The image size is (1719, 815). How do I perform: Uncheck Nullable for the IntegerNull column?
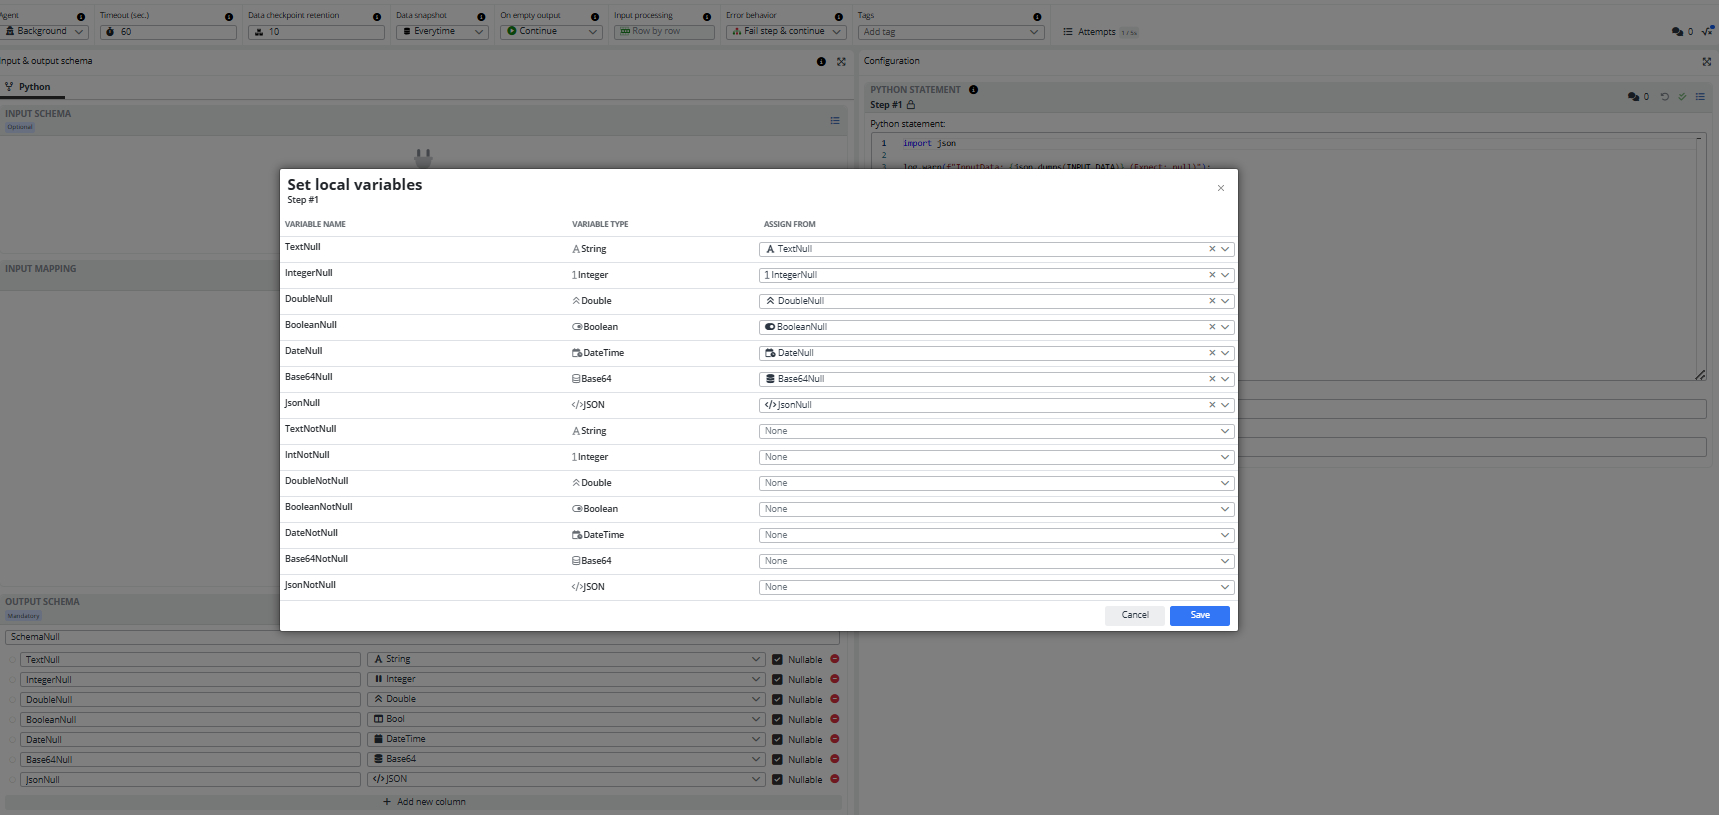pyautogui.click(x=777, y=680)
